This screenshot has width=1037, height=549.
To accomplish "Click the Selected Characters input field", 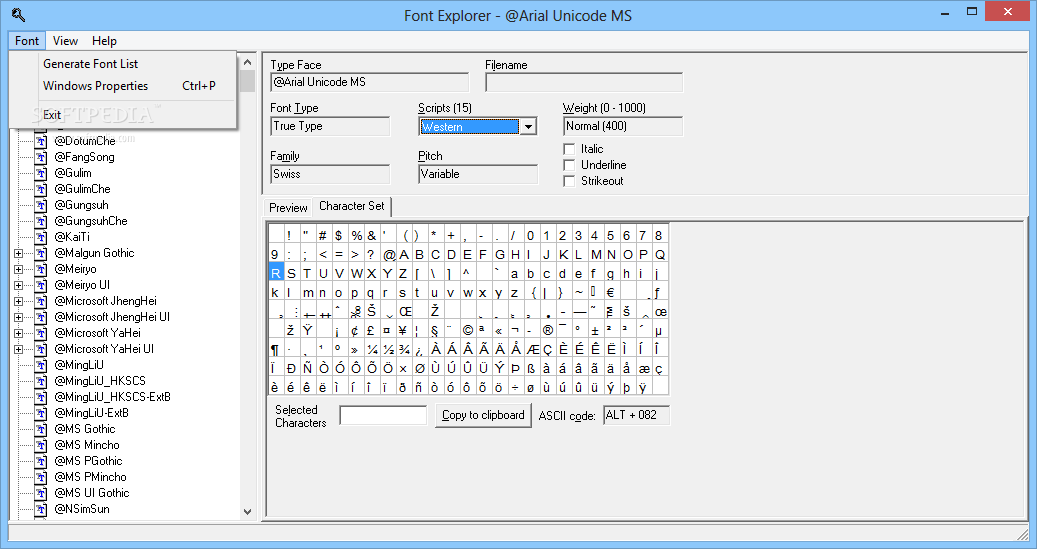I will (x=383, y=415).
